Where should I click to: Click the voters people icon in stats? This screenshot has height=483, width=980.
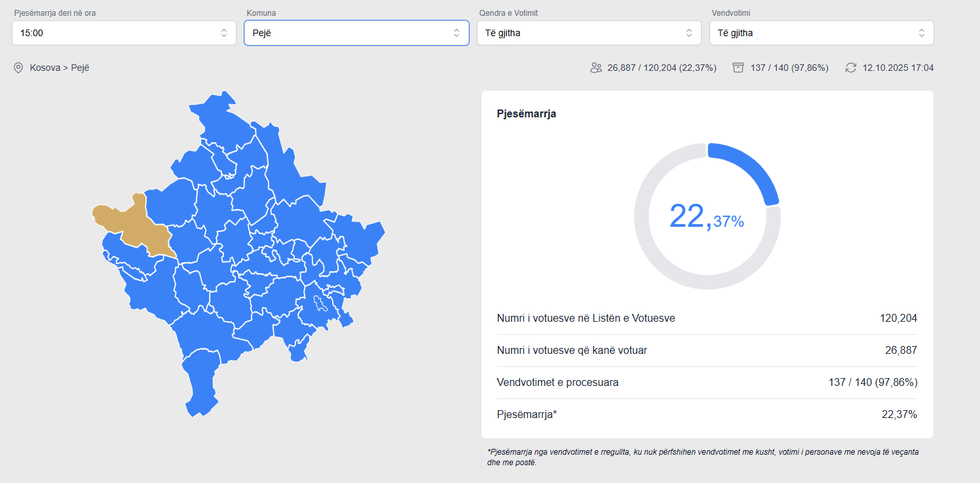point(596,68)
